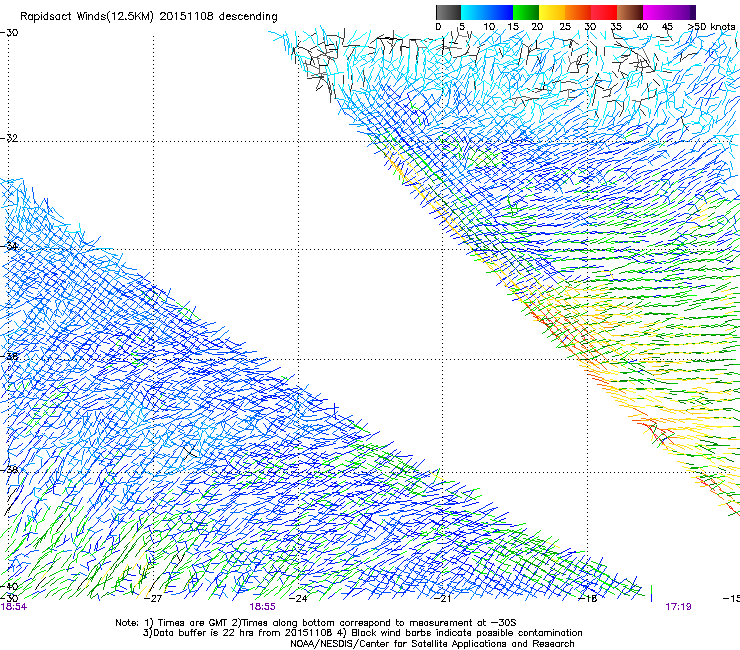Click the purple '18:55' swath time label
This screenshot has width=740, height=650.
262,607
